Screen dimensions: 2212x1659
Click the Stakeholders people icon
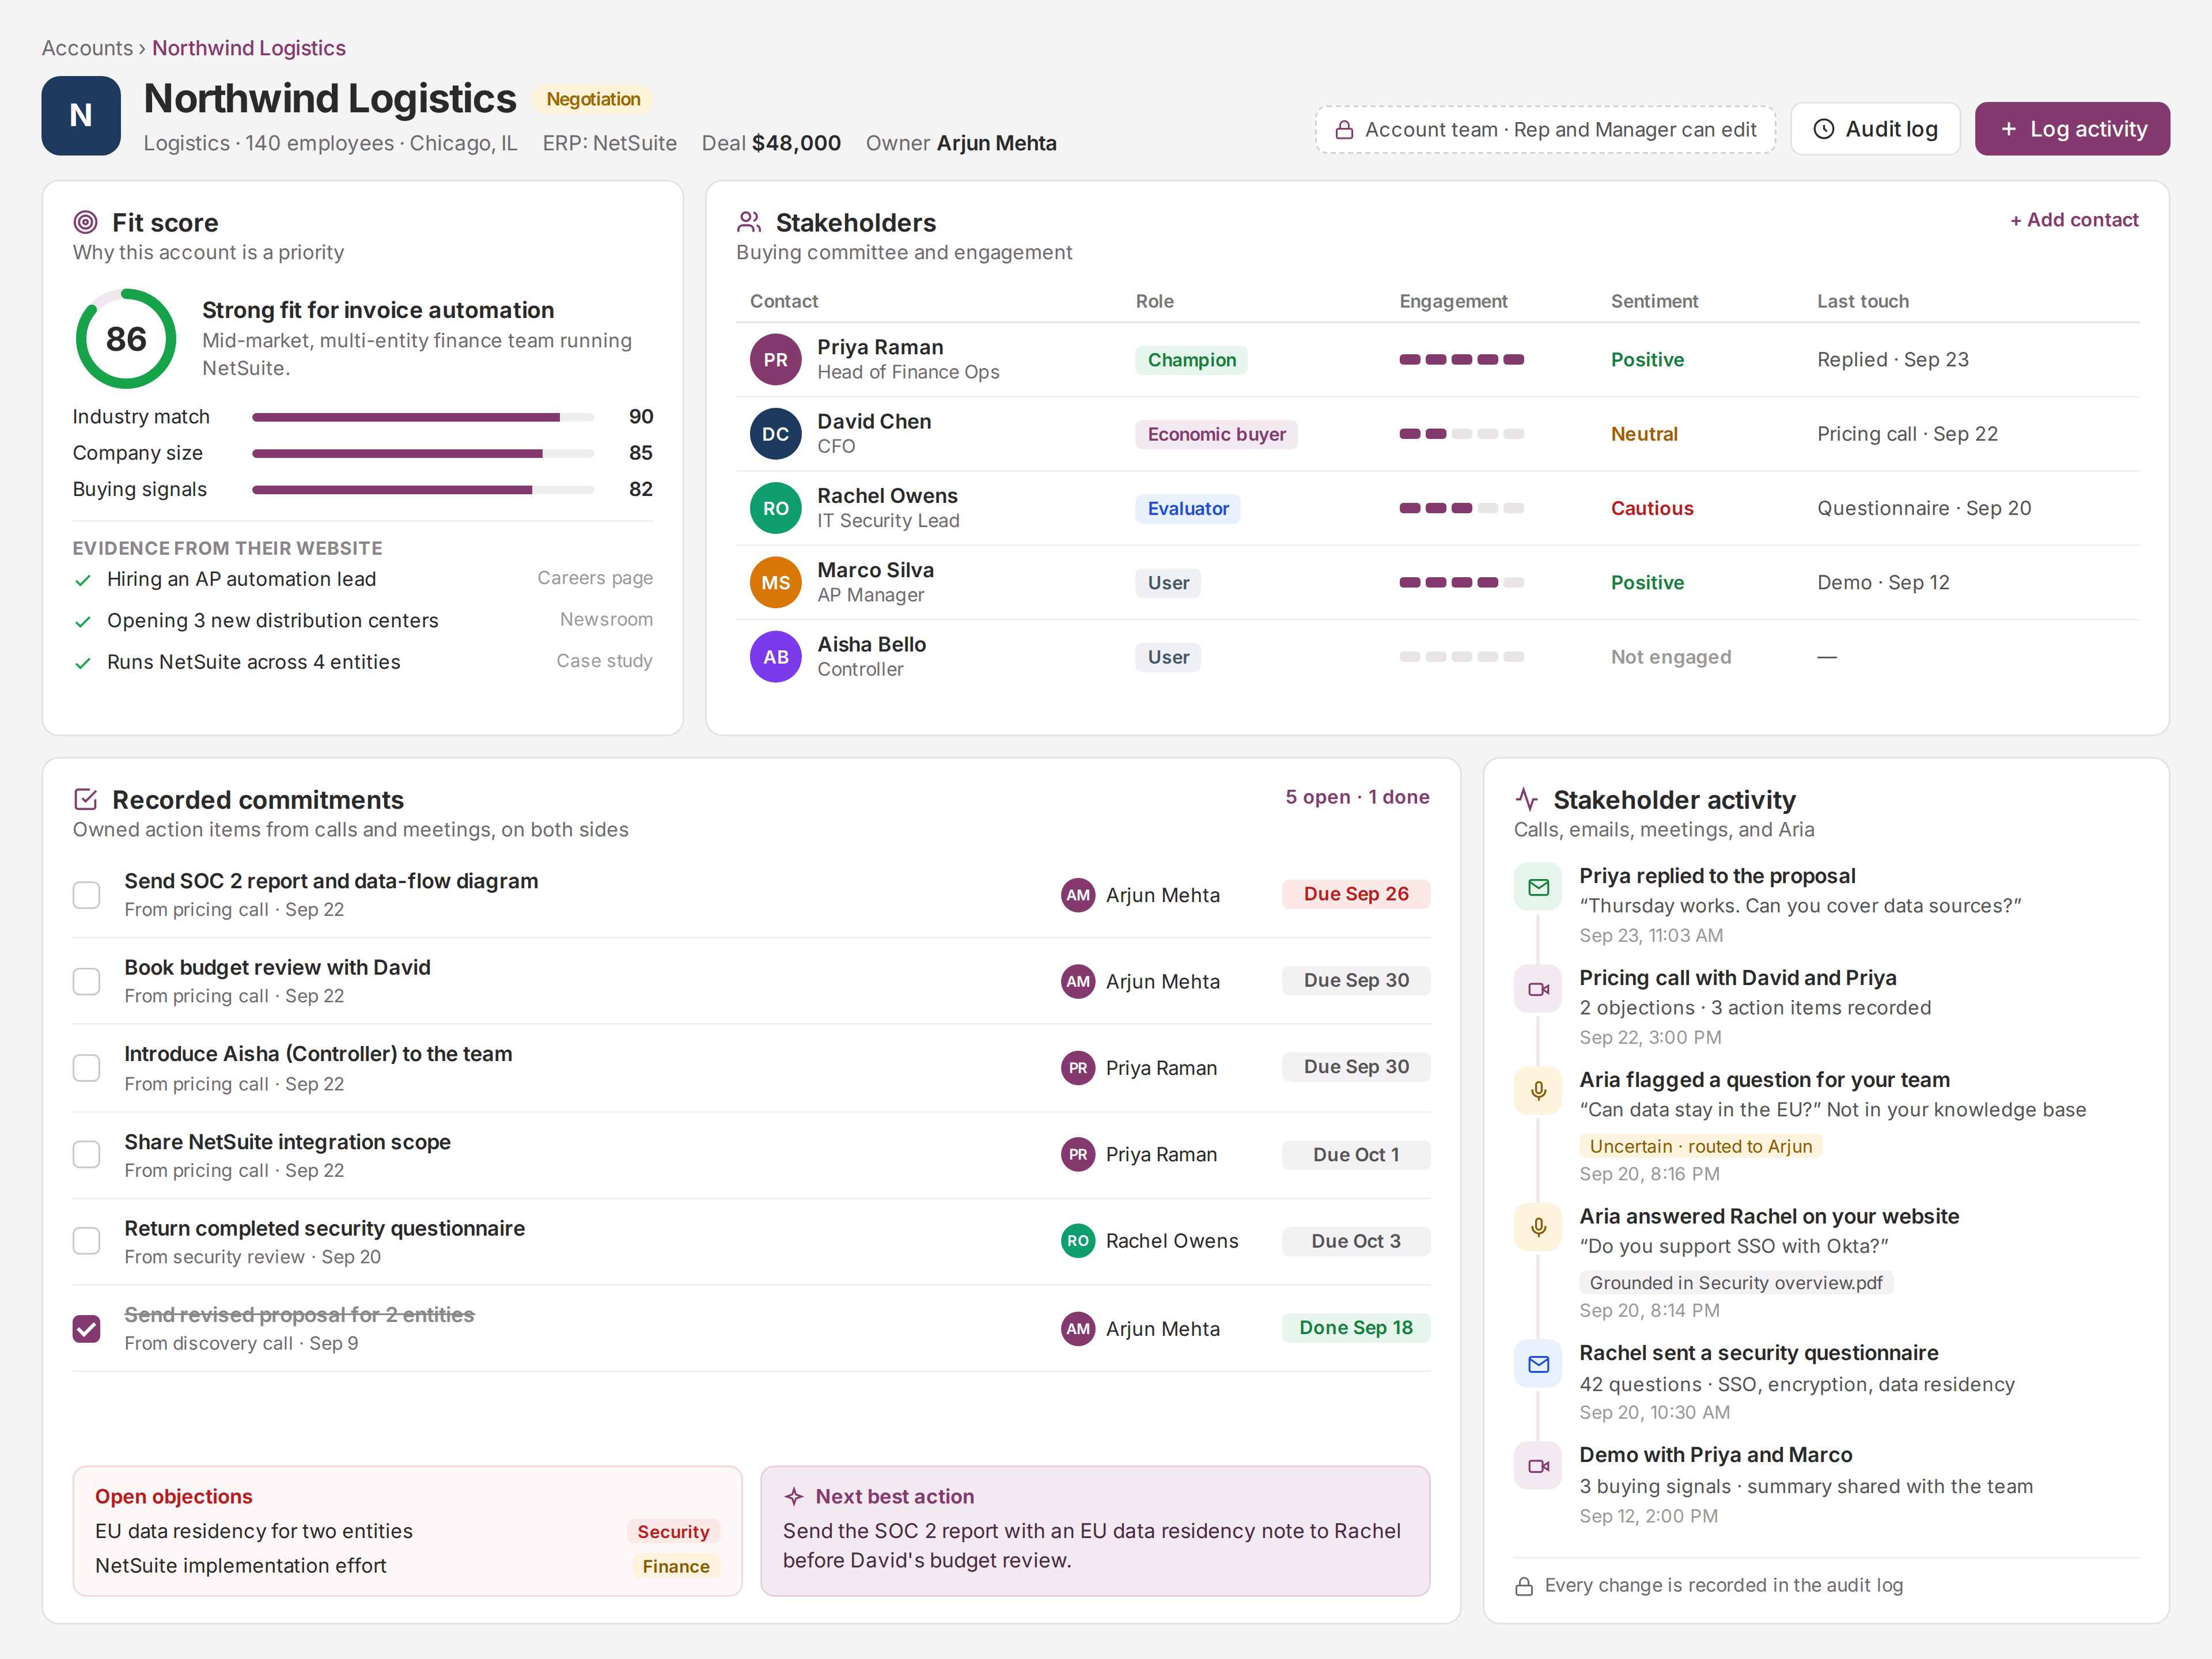coord(749,222)
